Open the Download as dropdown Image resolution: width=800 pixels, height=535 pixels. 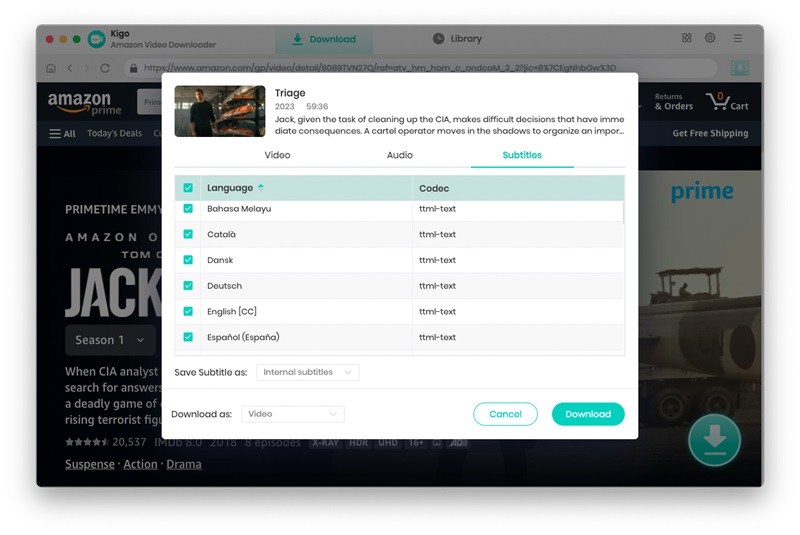[293, 414]
